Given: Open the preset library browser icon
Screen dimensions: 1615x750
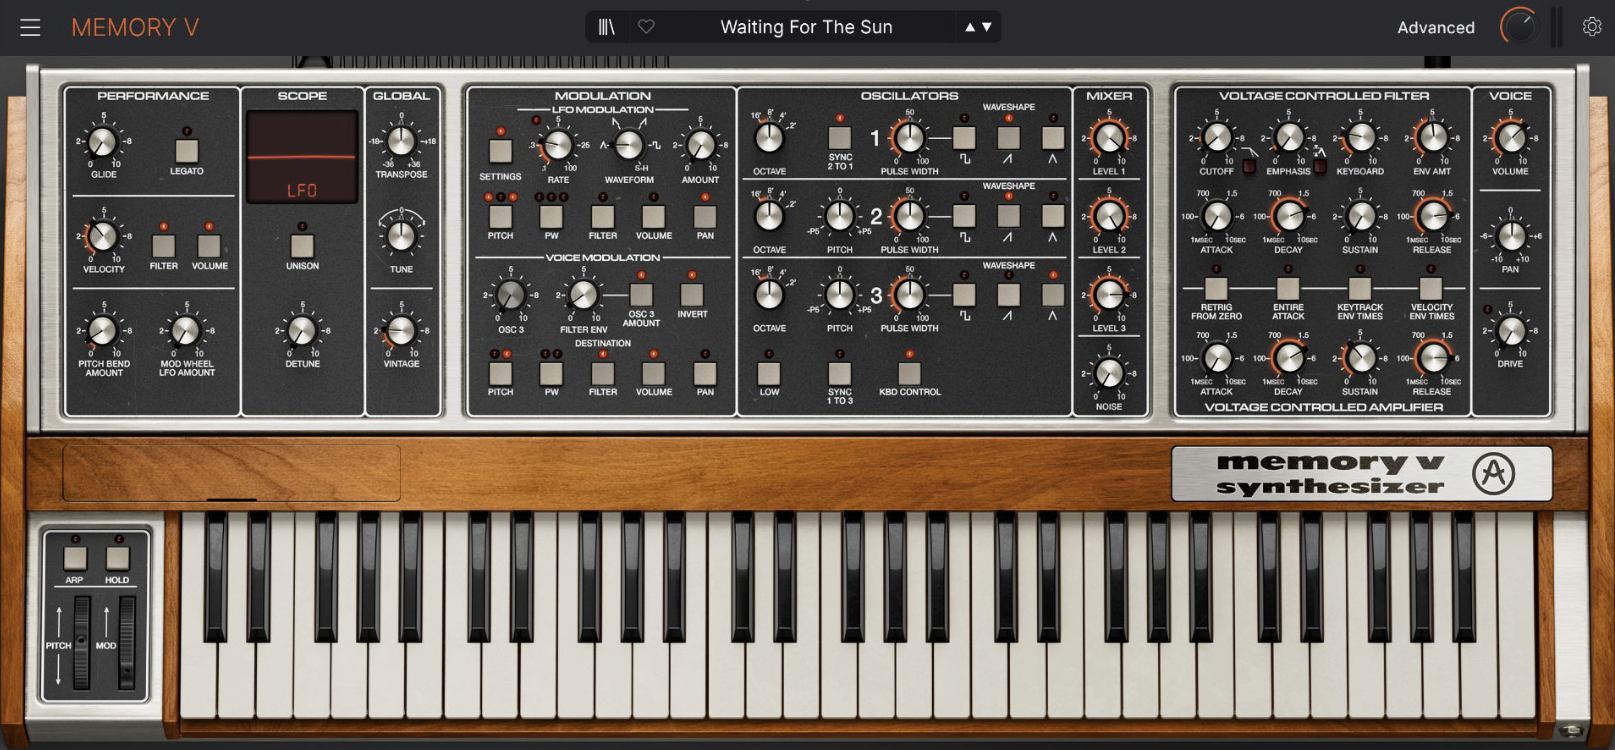Looking at the screenshot, I should pos(606,27).
